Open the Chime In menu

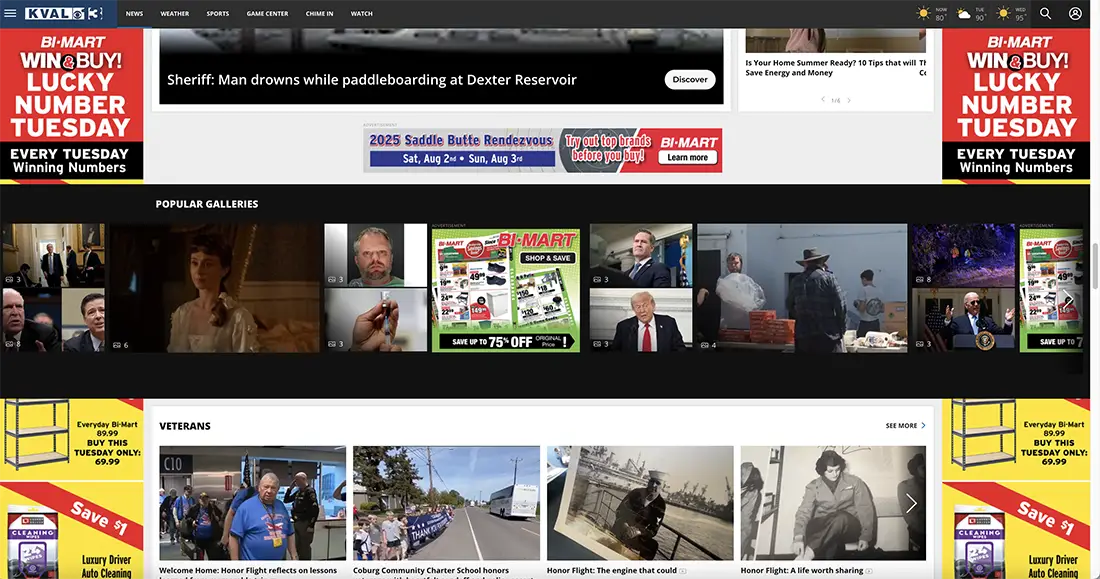pos(319,13)
